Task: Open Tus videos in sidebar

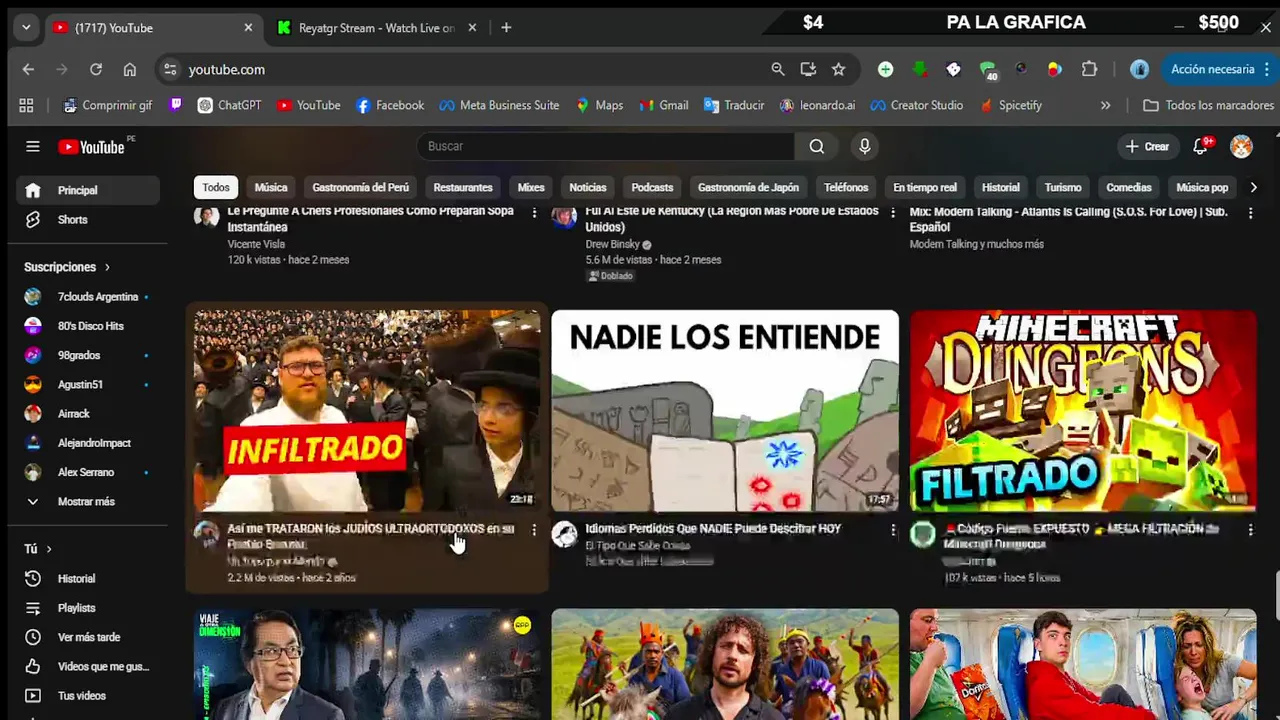Action: click(88, 695)
